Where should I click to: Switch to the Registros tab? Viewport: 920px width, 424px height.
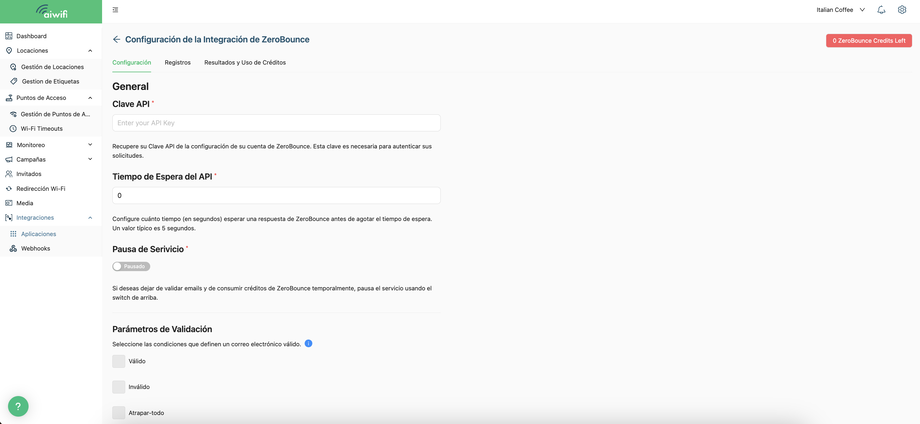click(x=178, y=62)
